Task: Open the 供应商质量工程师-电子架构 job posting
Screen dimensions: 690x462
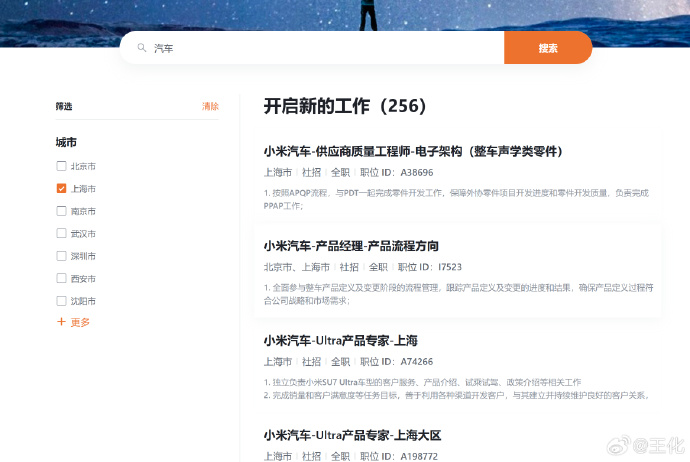Action: tap(413, 151)
